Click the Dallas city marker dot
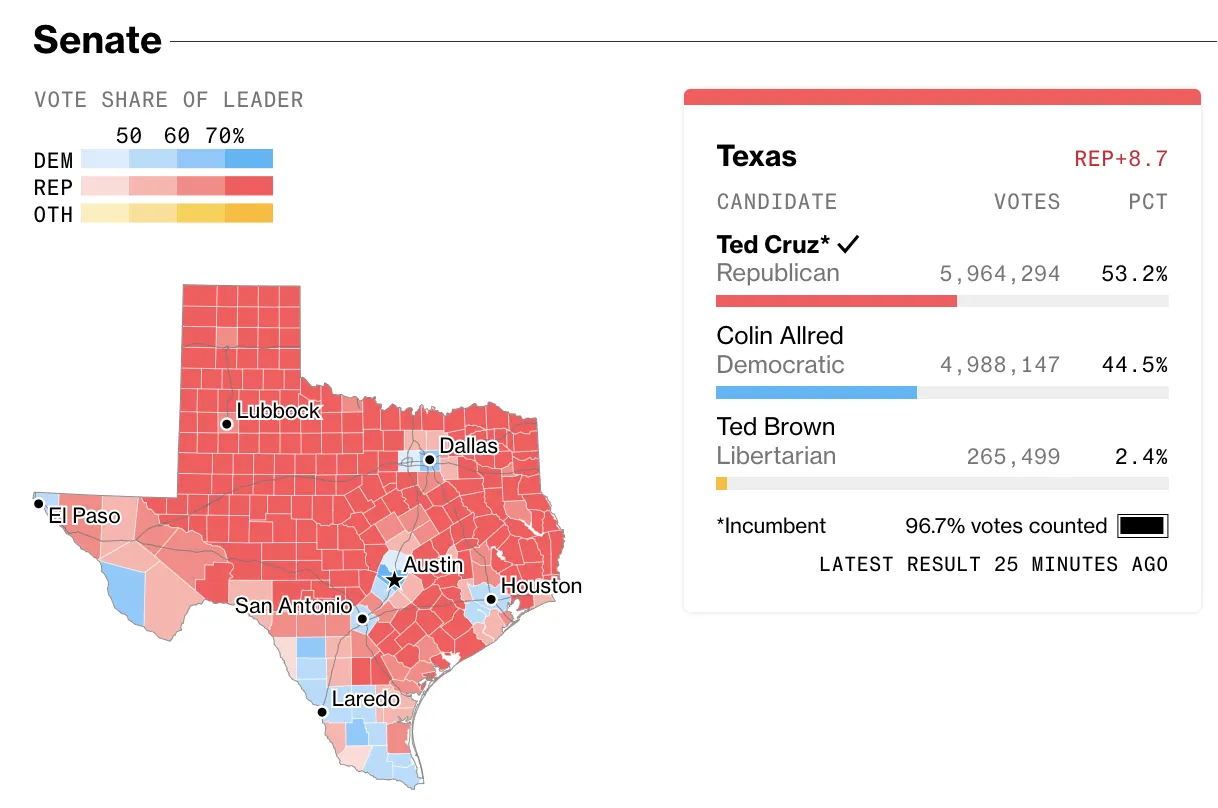The height and width of the screenshot is (808, 1218). [x=429, y=460]
